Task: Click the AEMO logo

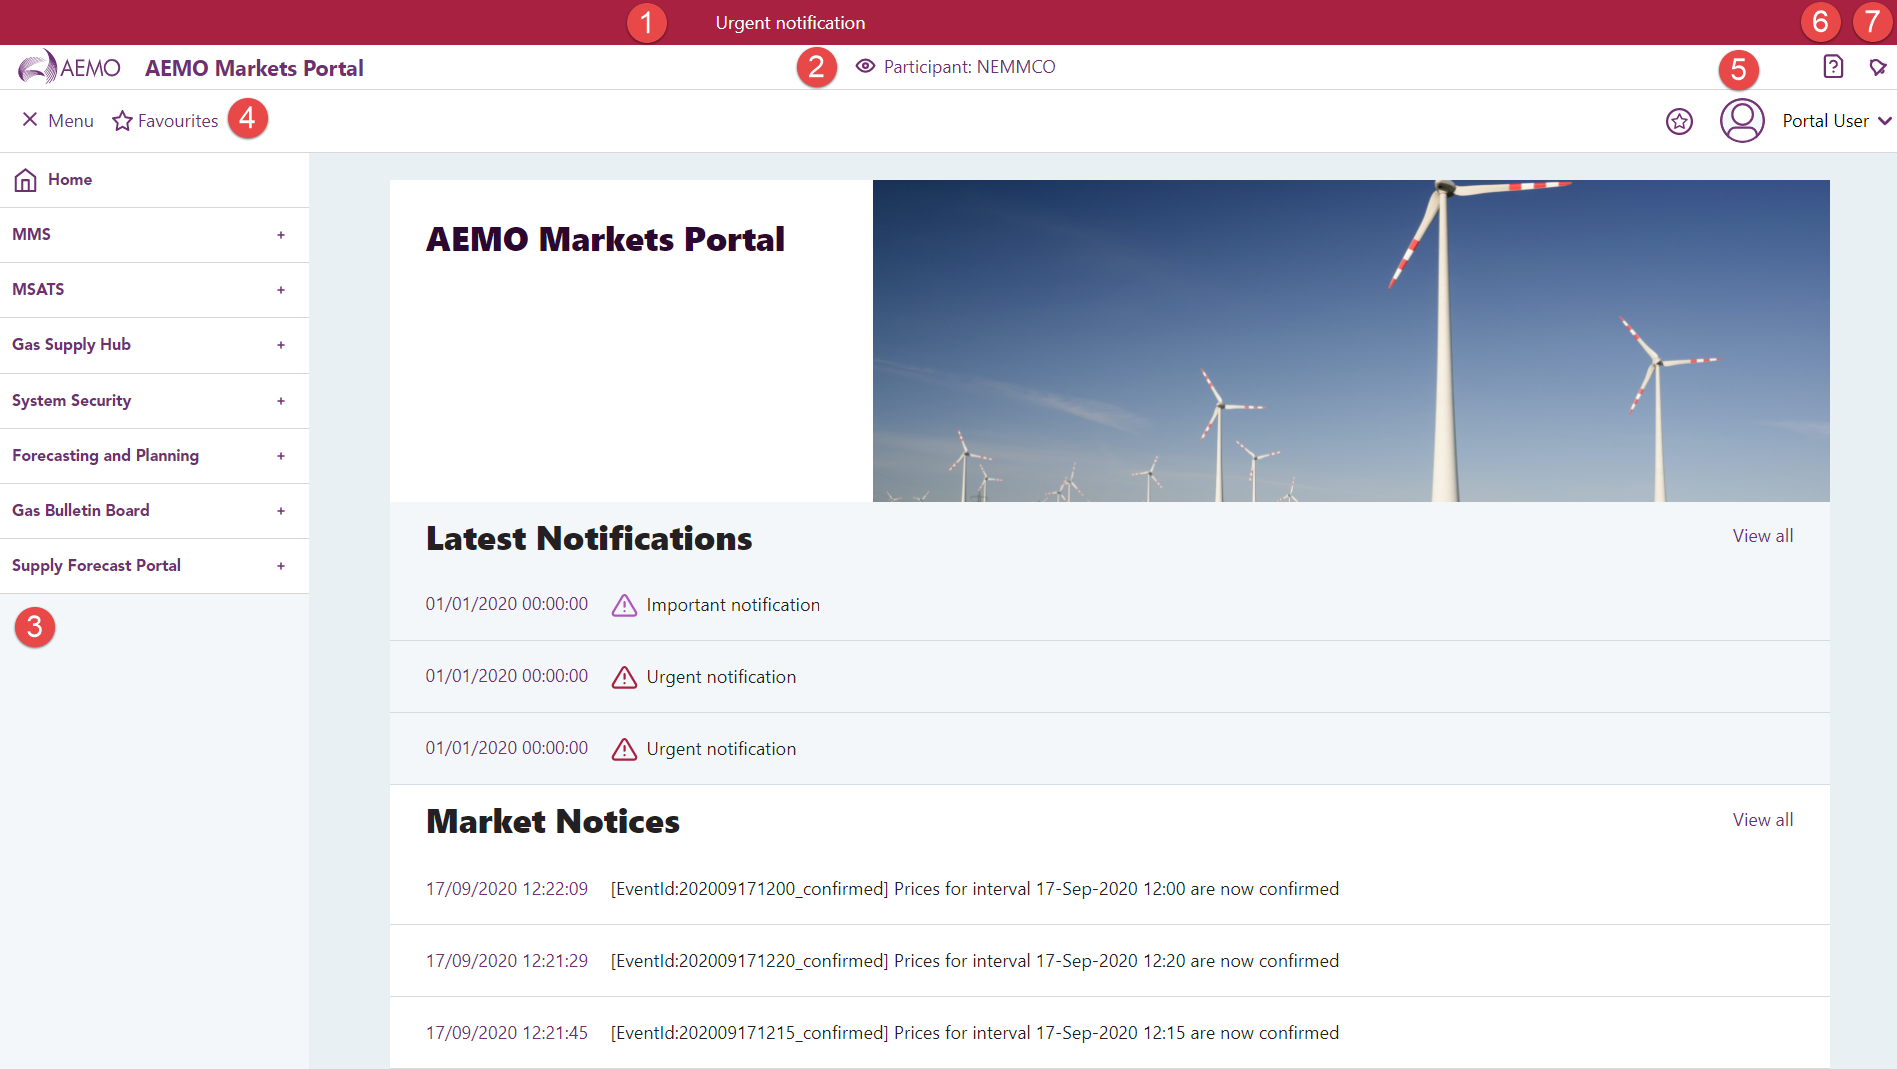Action: point(69,67)
